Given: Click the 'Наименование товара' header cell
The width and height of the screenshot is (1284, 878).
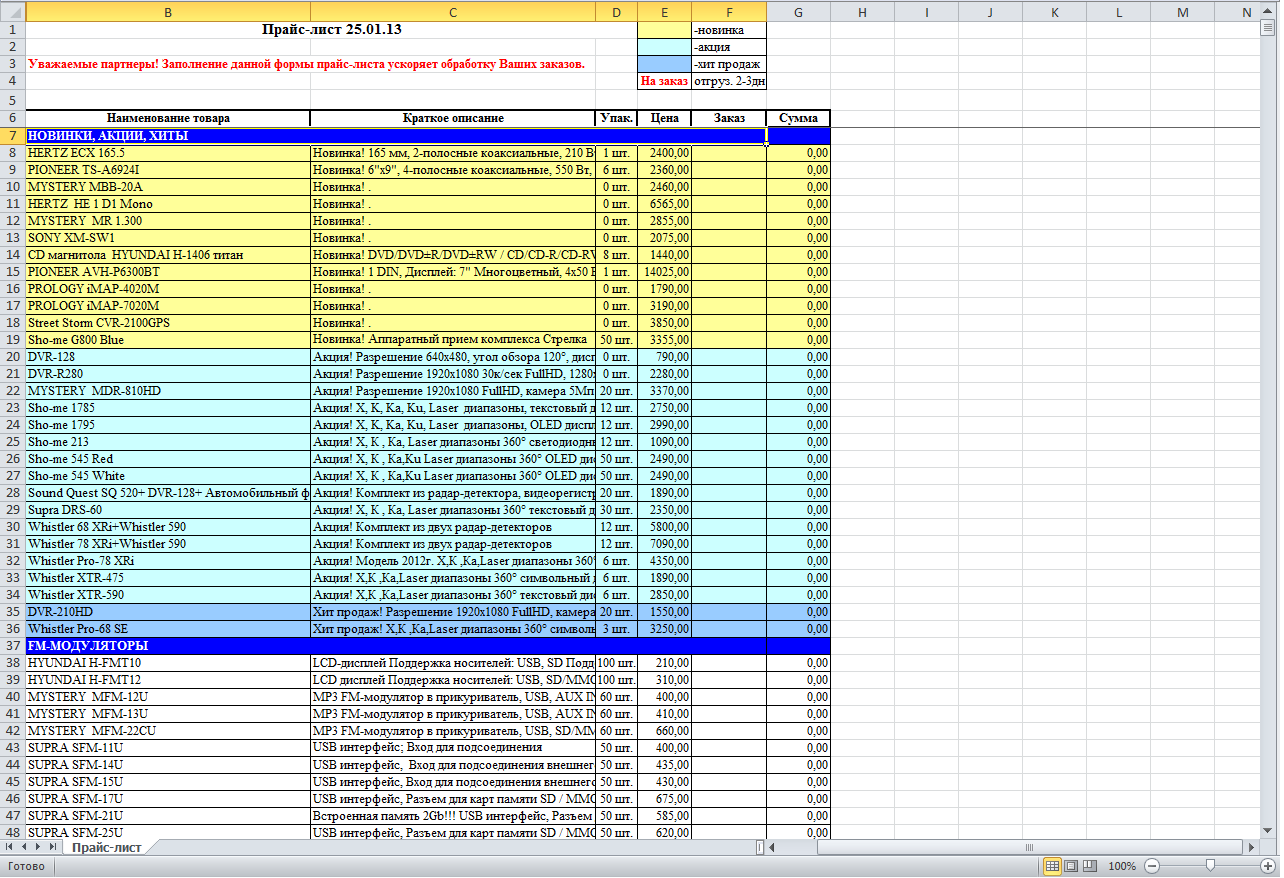Looking at the screenshot, I should pyautogui.click(x=168, y=118).
